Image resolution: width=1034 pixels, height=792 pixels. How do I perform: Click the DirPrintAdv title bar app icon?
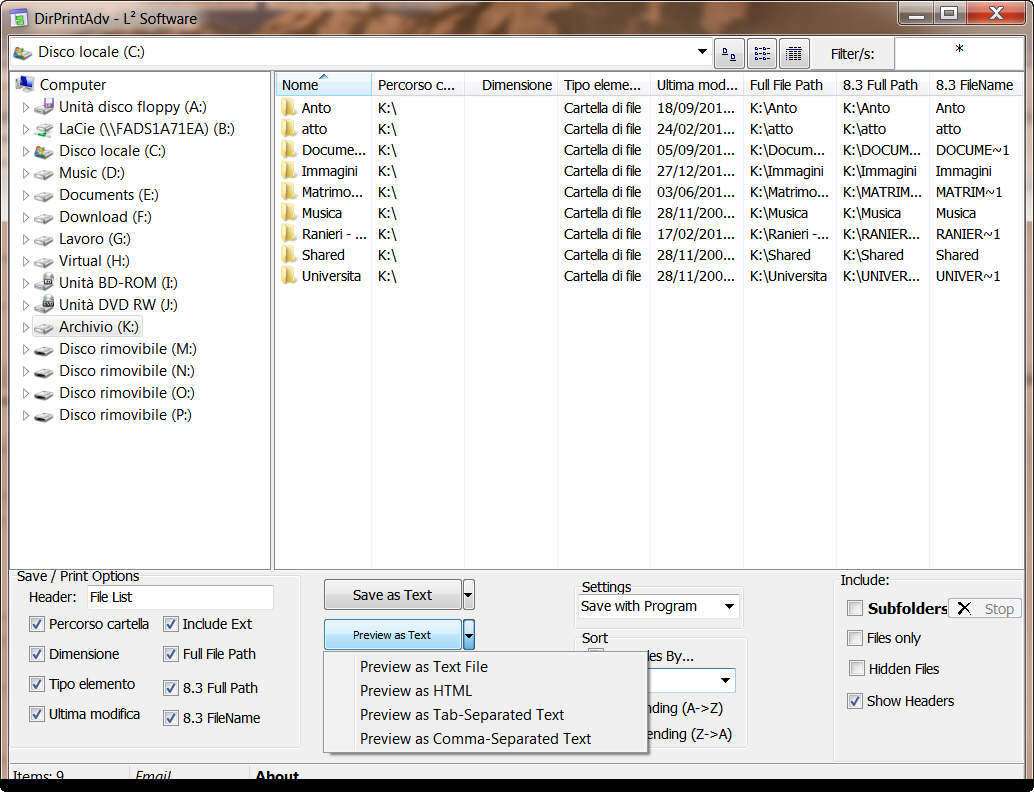[20, 18]
